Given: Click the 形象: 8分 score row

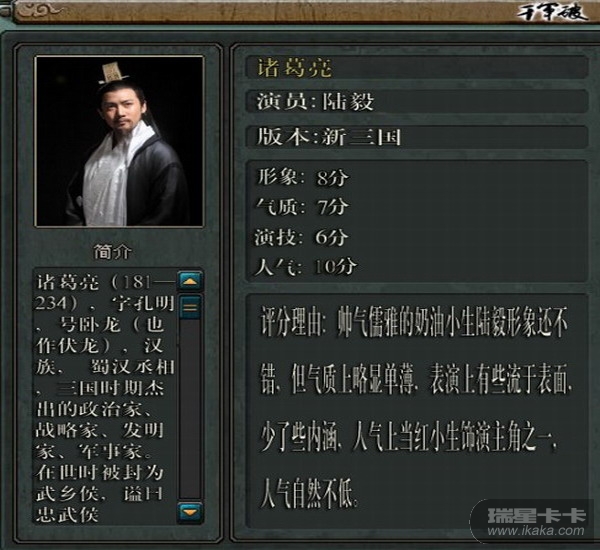Looking at the screenshot, I should click(302, 177).
